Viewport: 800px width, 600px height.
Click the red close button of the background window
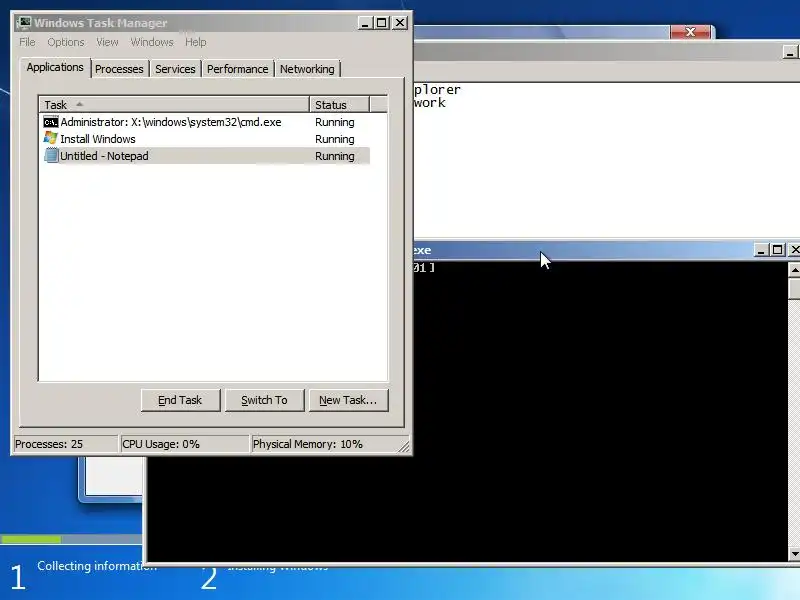[x=690, y=32]
